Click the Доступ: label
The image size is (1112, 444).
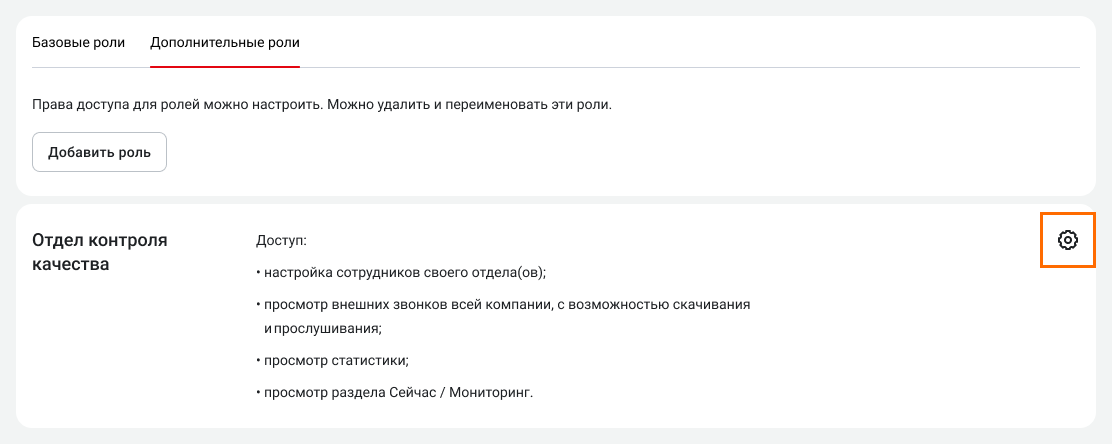pos(281,241)
